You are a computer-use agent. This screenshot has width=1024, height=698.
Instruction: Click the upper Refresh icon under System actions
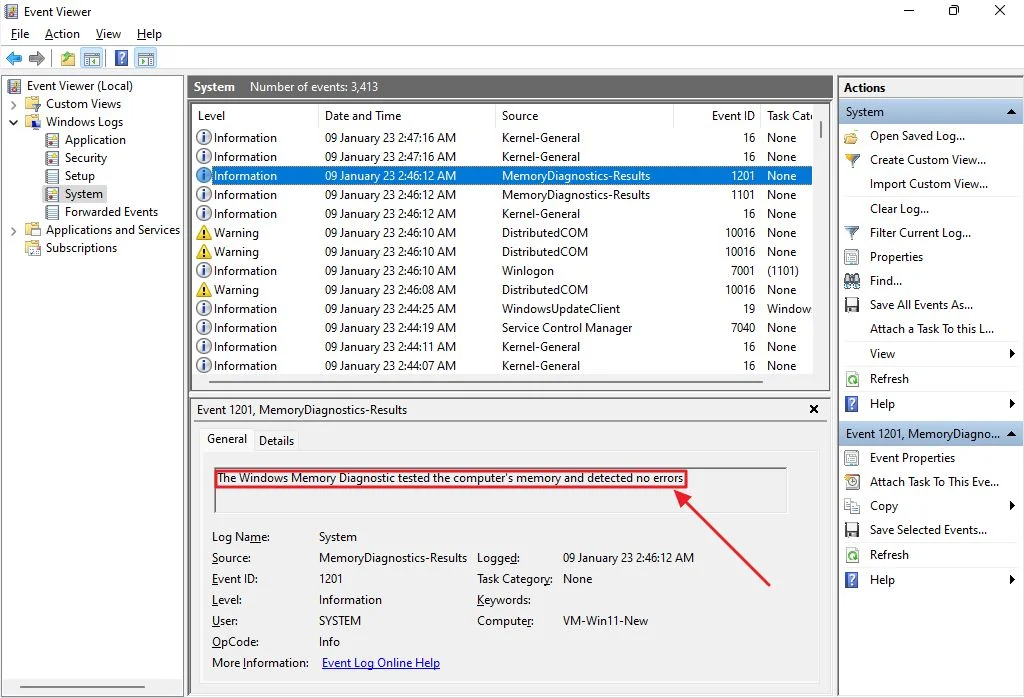852,379
